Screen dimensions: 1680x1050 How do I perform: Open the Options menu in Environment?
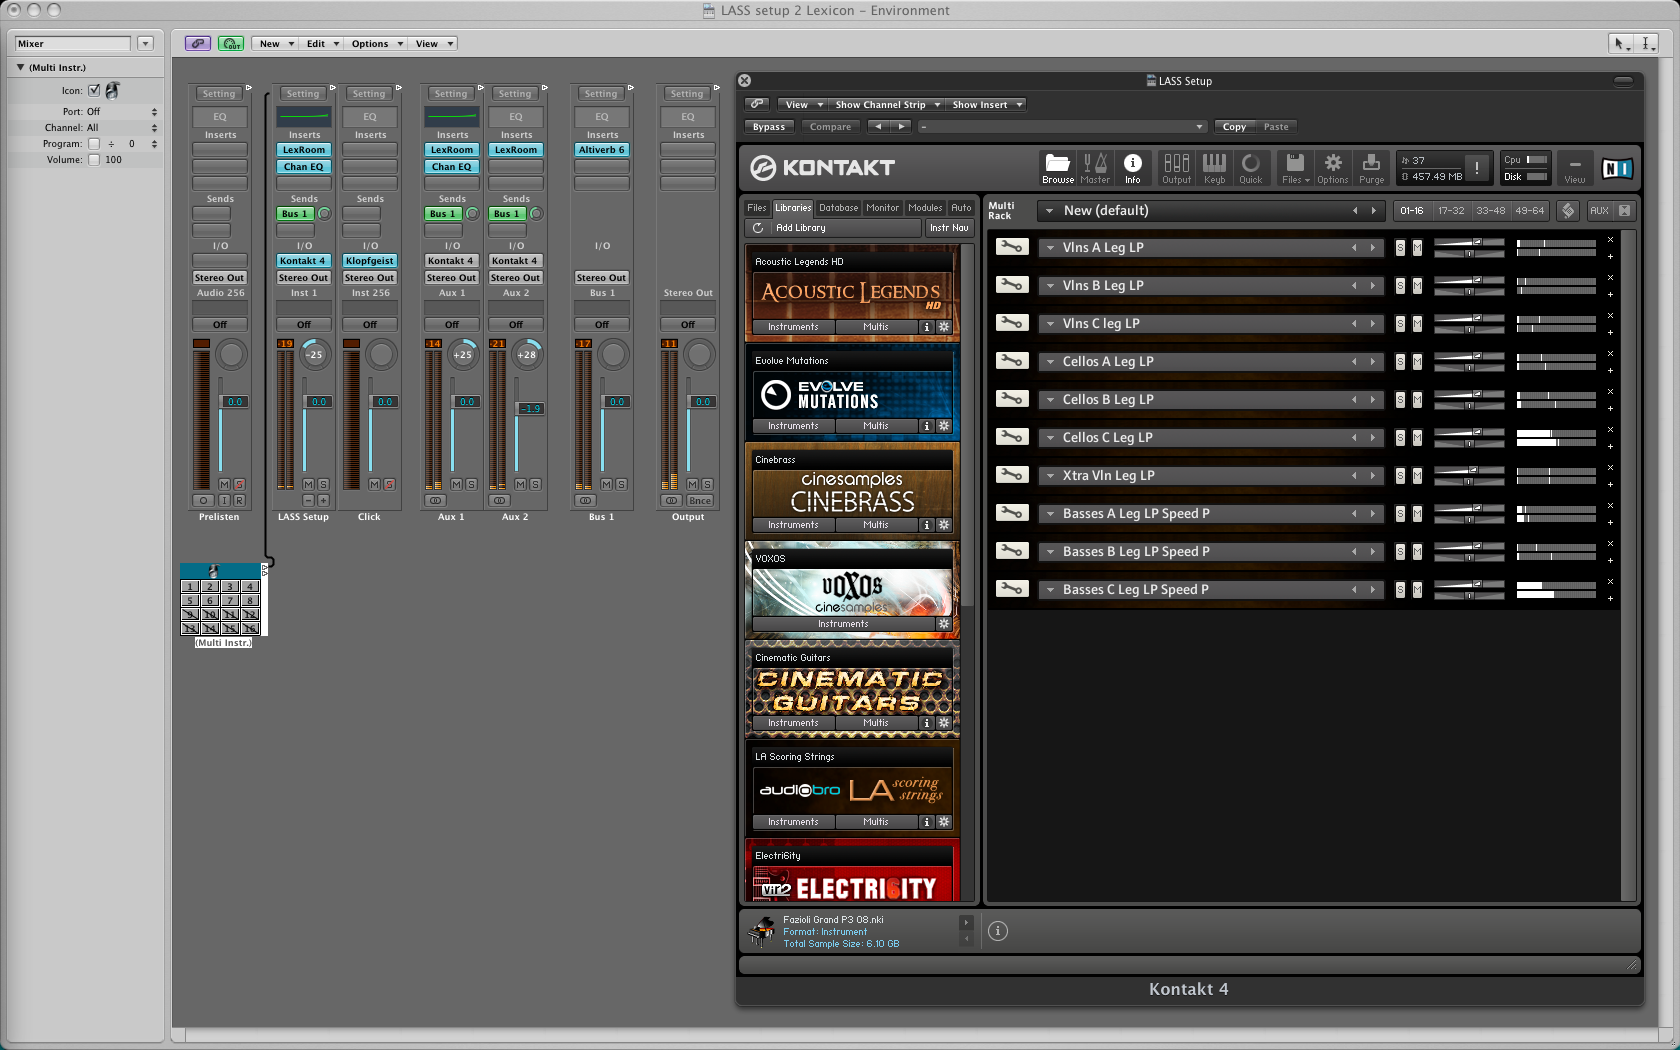376,44
